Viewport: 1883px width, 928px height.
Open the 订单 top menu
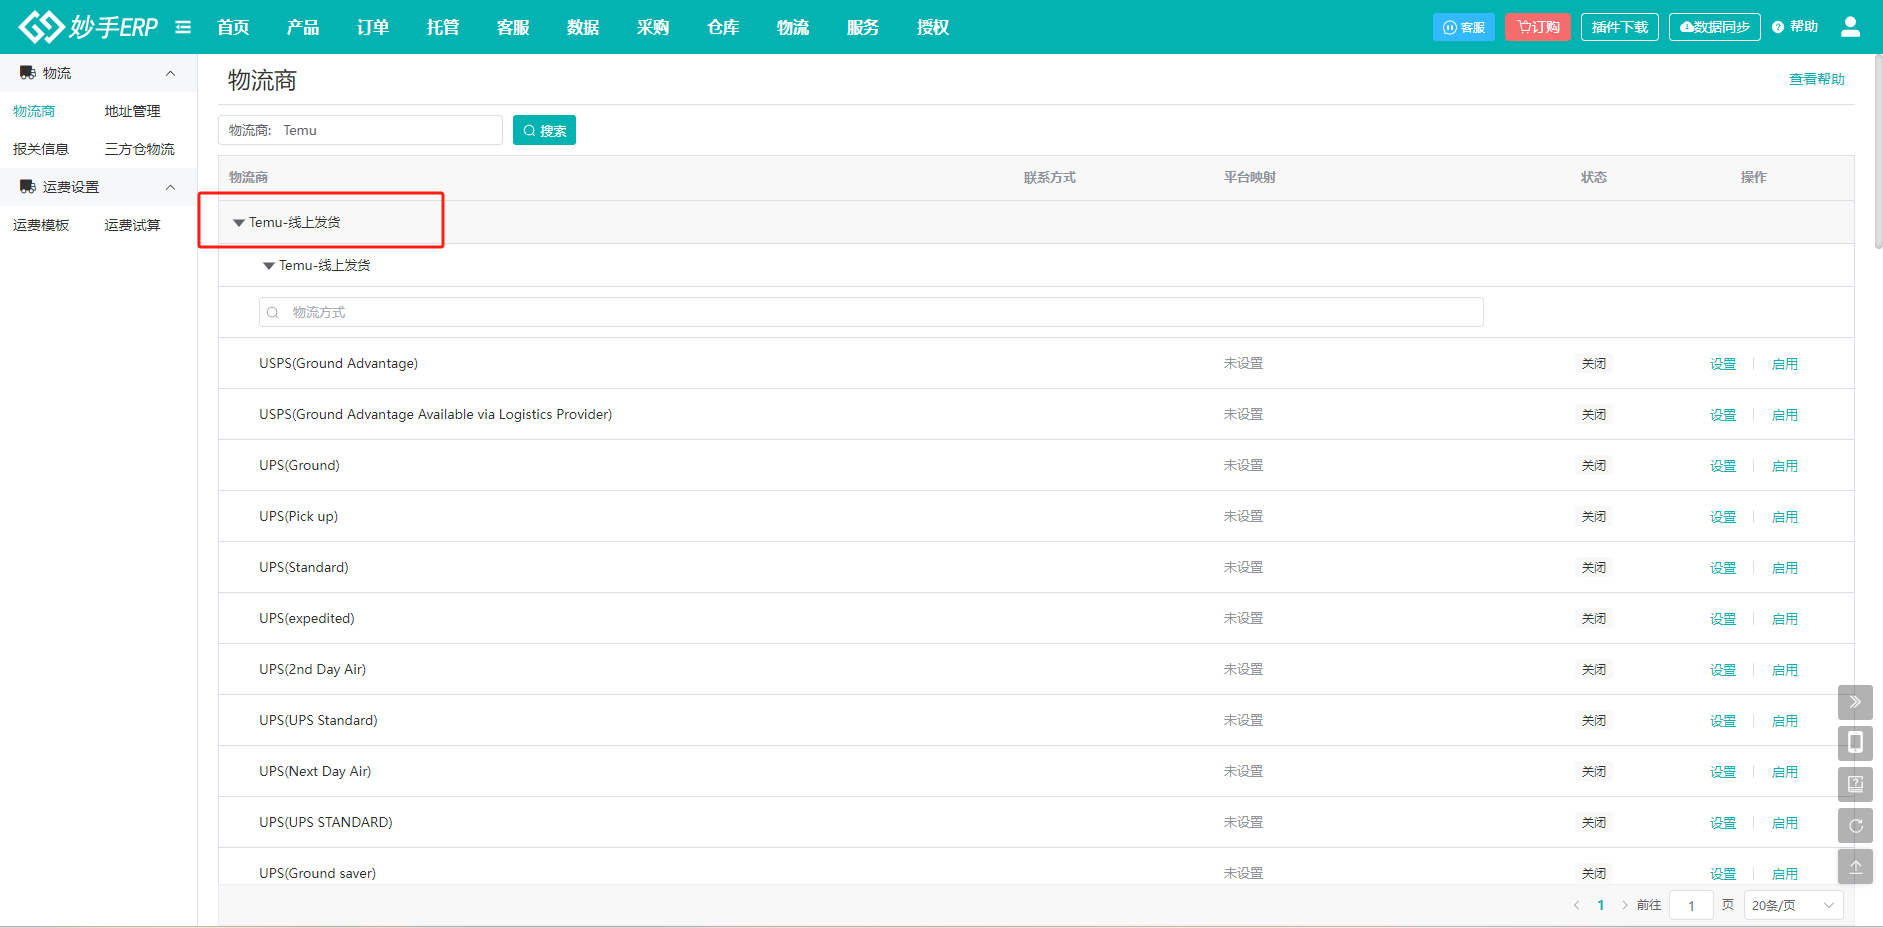pyautogui.click(x=372, y=27)
